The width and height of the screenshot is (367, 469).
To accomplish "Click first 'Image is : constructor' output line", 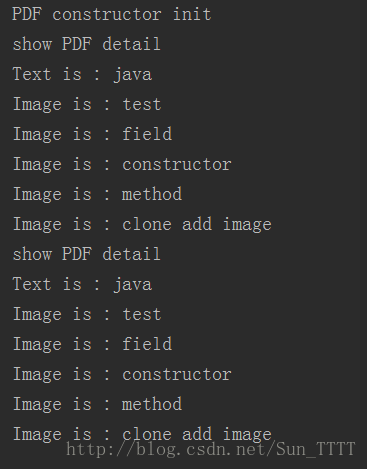I will coord(122,165).
